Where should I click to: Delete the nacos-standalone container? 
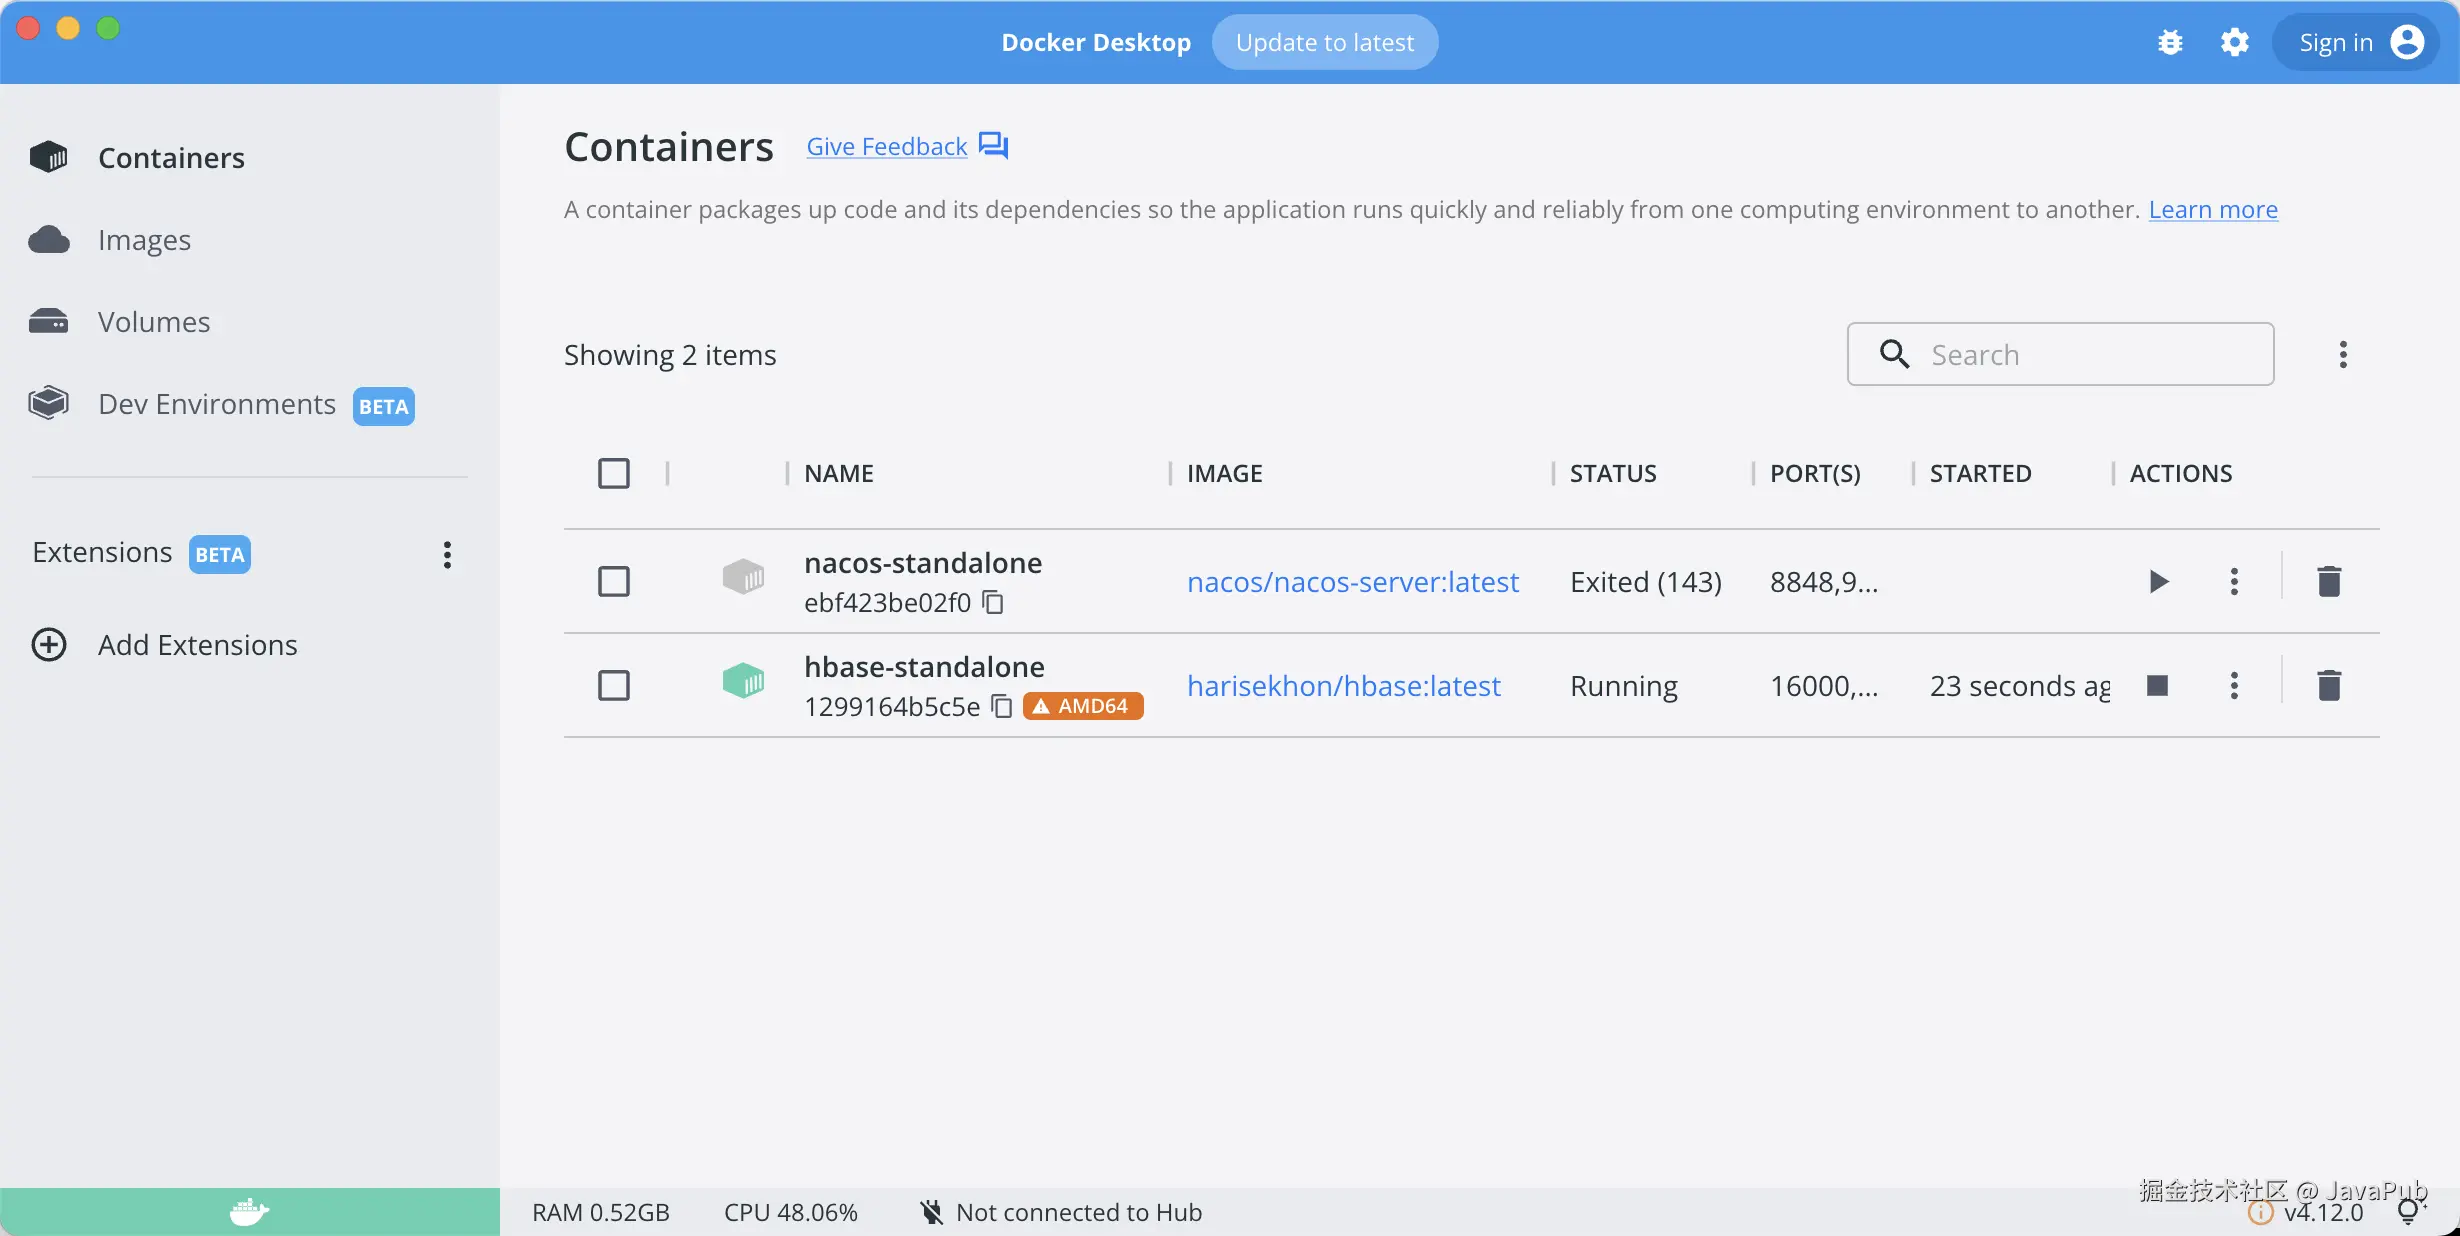pos(2329,581)
